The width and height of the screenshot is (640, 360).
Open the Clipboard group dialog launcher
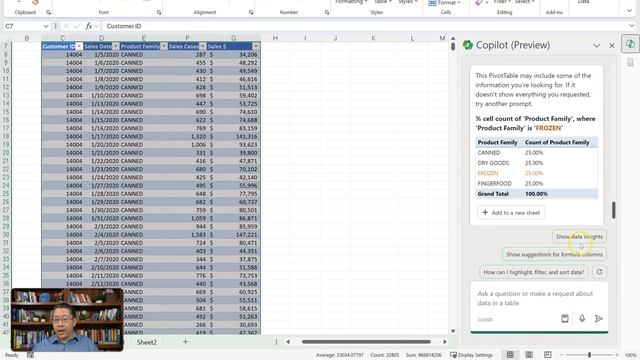coord(49,13)
